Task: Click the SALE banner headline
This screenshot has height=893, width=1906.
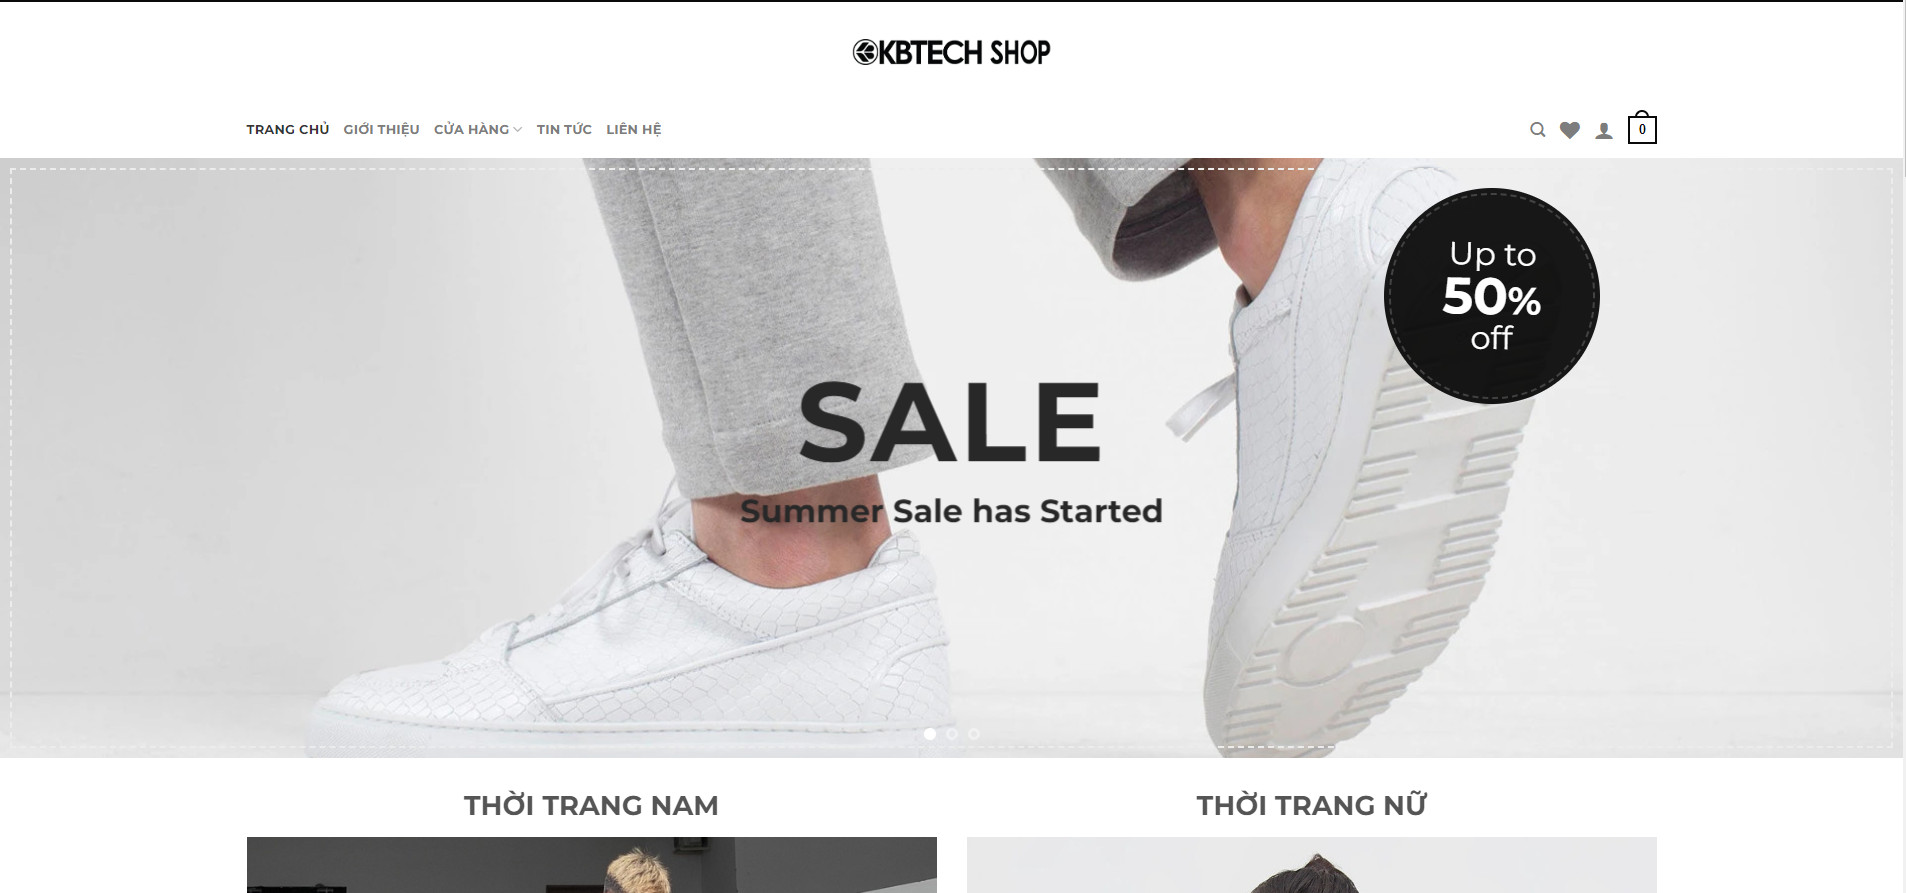Action: click(x=950, y=421)
